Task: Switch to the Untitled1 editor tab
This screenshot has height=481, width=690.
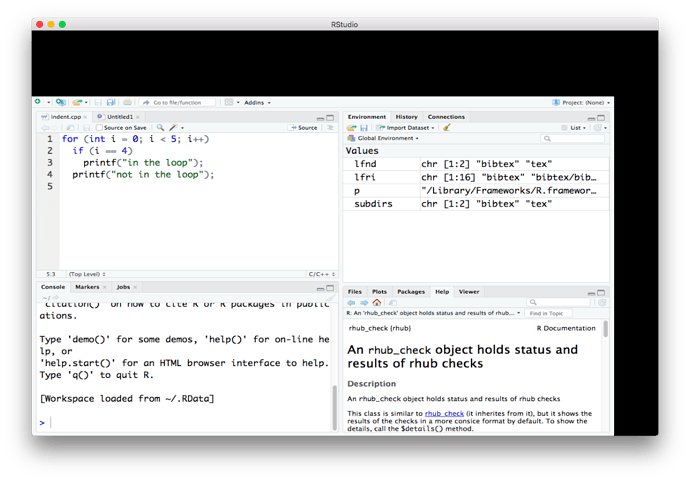Action: 120,117
